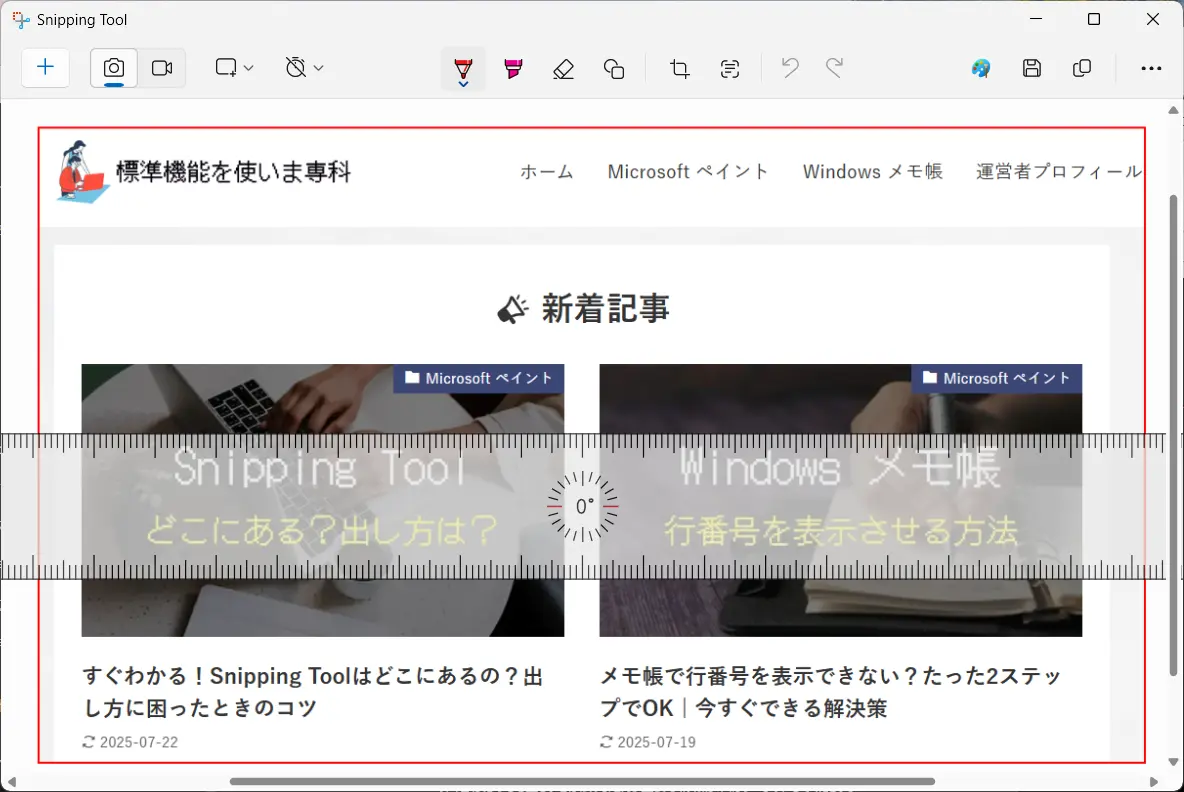The image size is (1184, 792).
Task: Open article メモ帳で行番号を表示できない
Action: pos(831,692)
